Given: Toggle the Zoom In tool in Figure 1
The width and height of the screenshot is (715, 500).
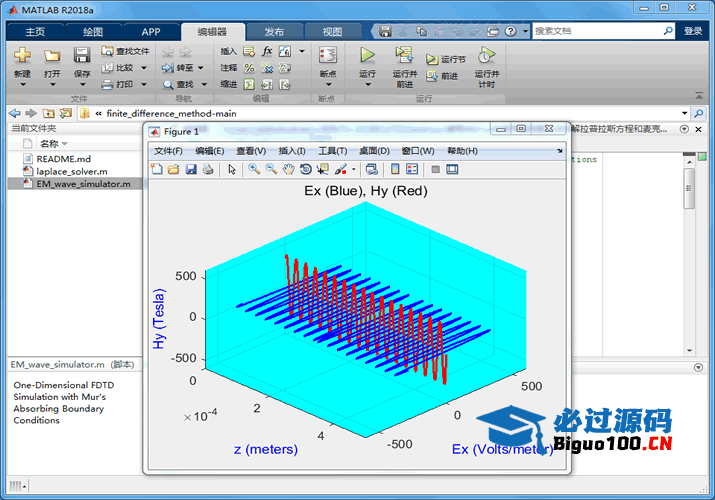Looking at the screenshot, I should (254, 169).
